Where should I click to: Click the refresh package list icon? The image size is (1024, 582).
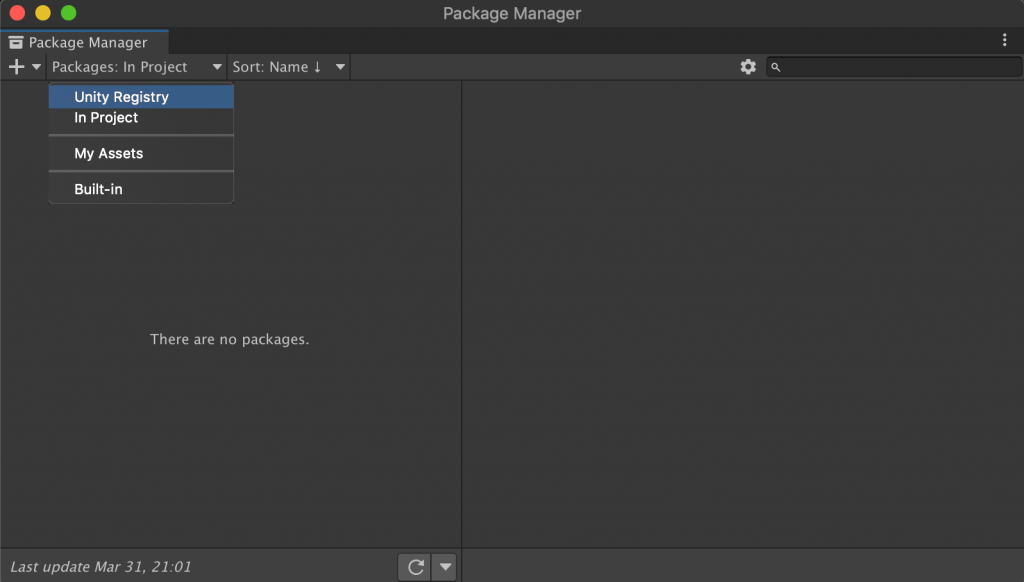click(x=414, y=567)
